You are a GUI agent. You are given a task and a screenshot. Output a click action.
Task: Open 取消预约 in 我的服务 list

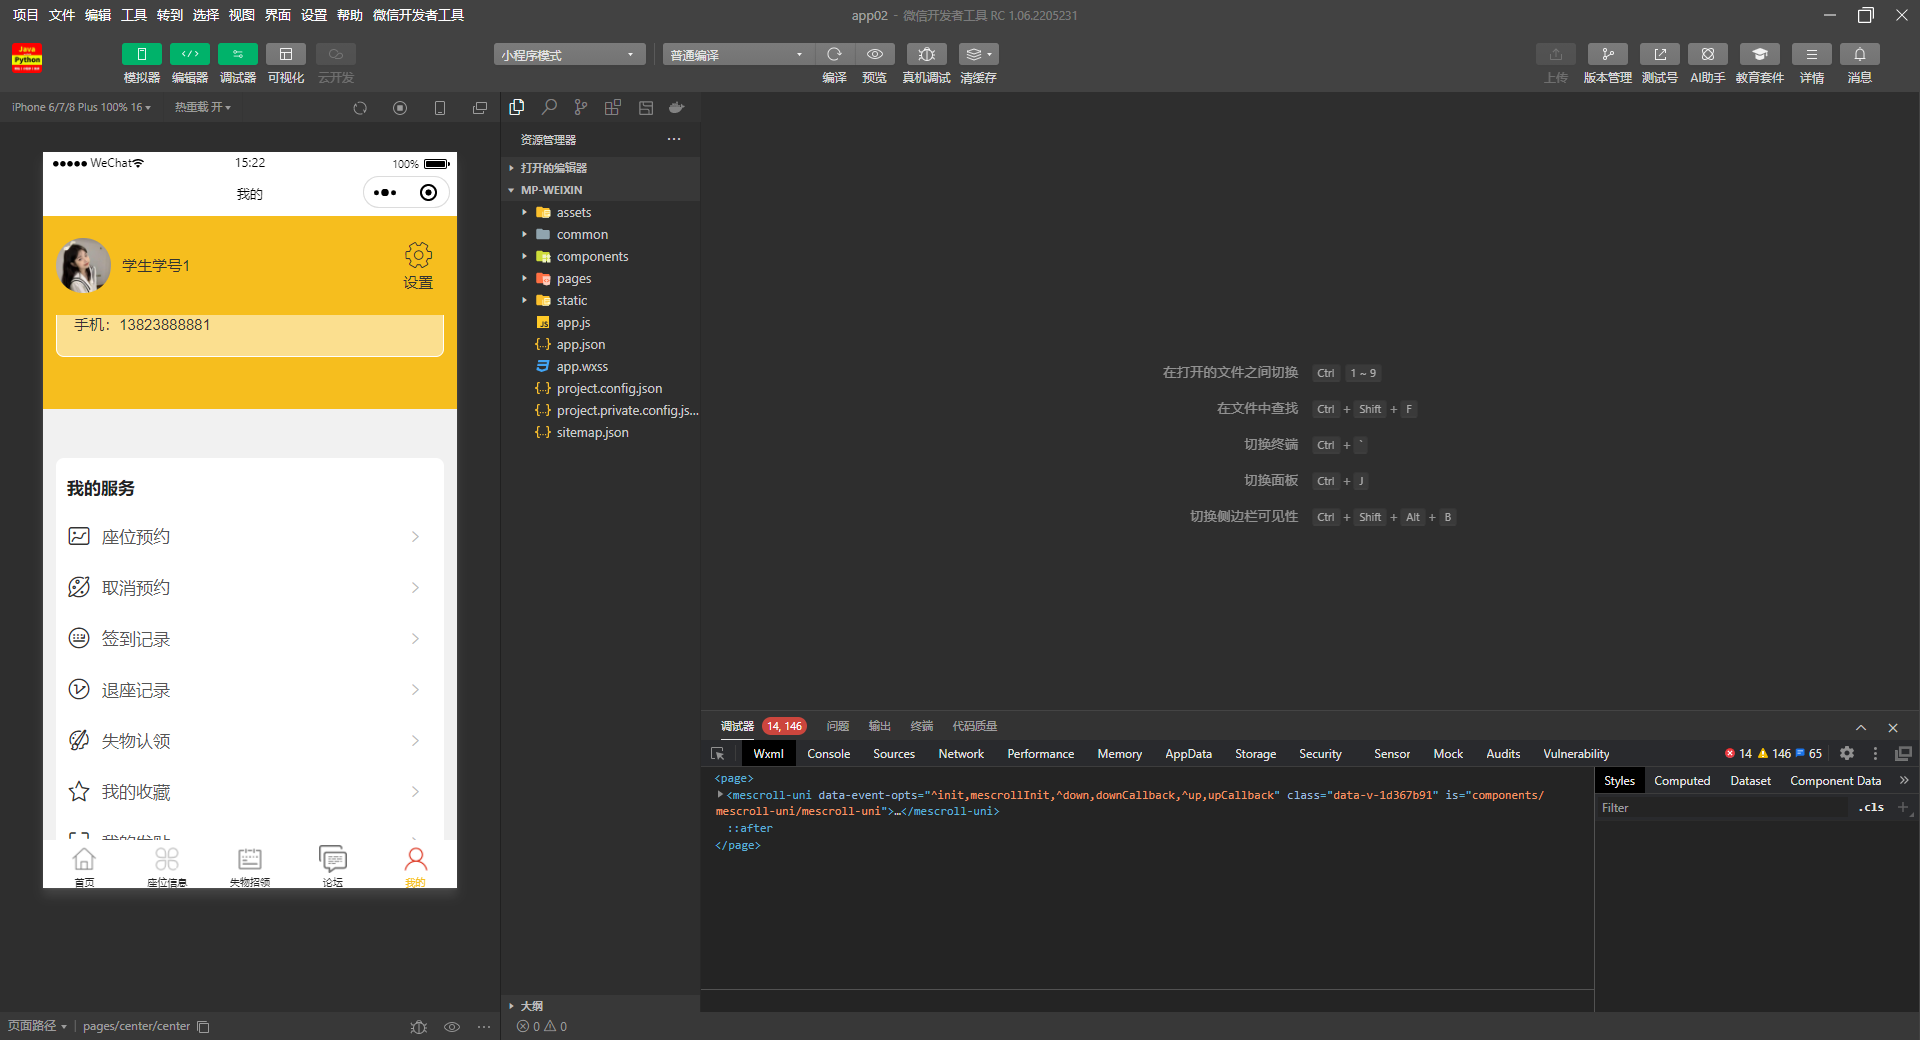pyautogui.click(x=250, y=588)
